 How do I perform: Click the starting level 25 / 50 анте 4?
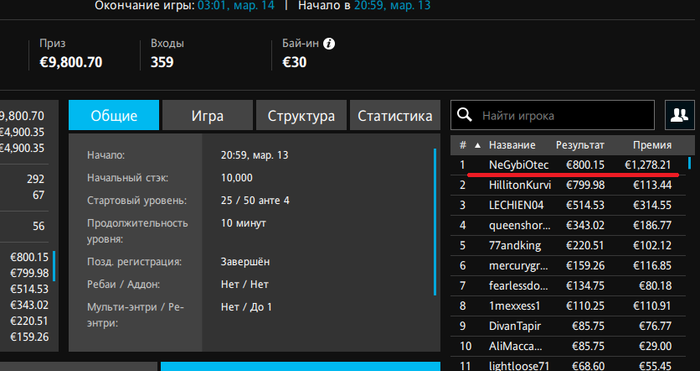tap(255, 200)
